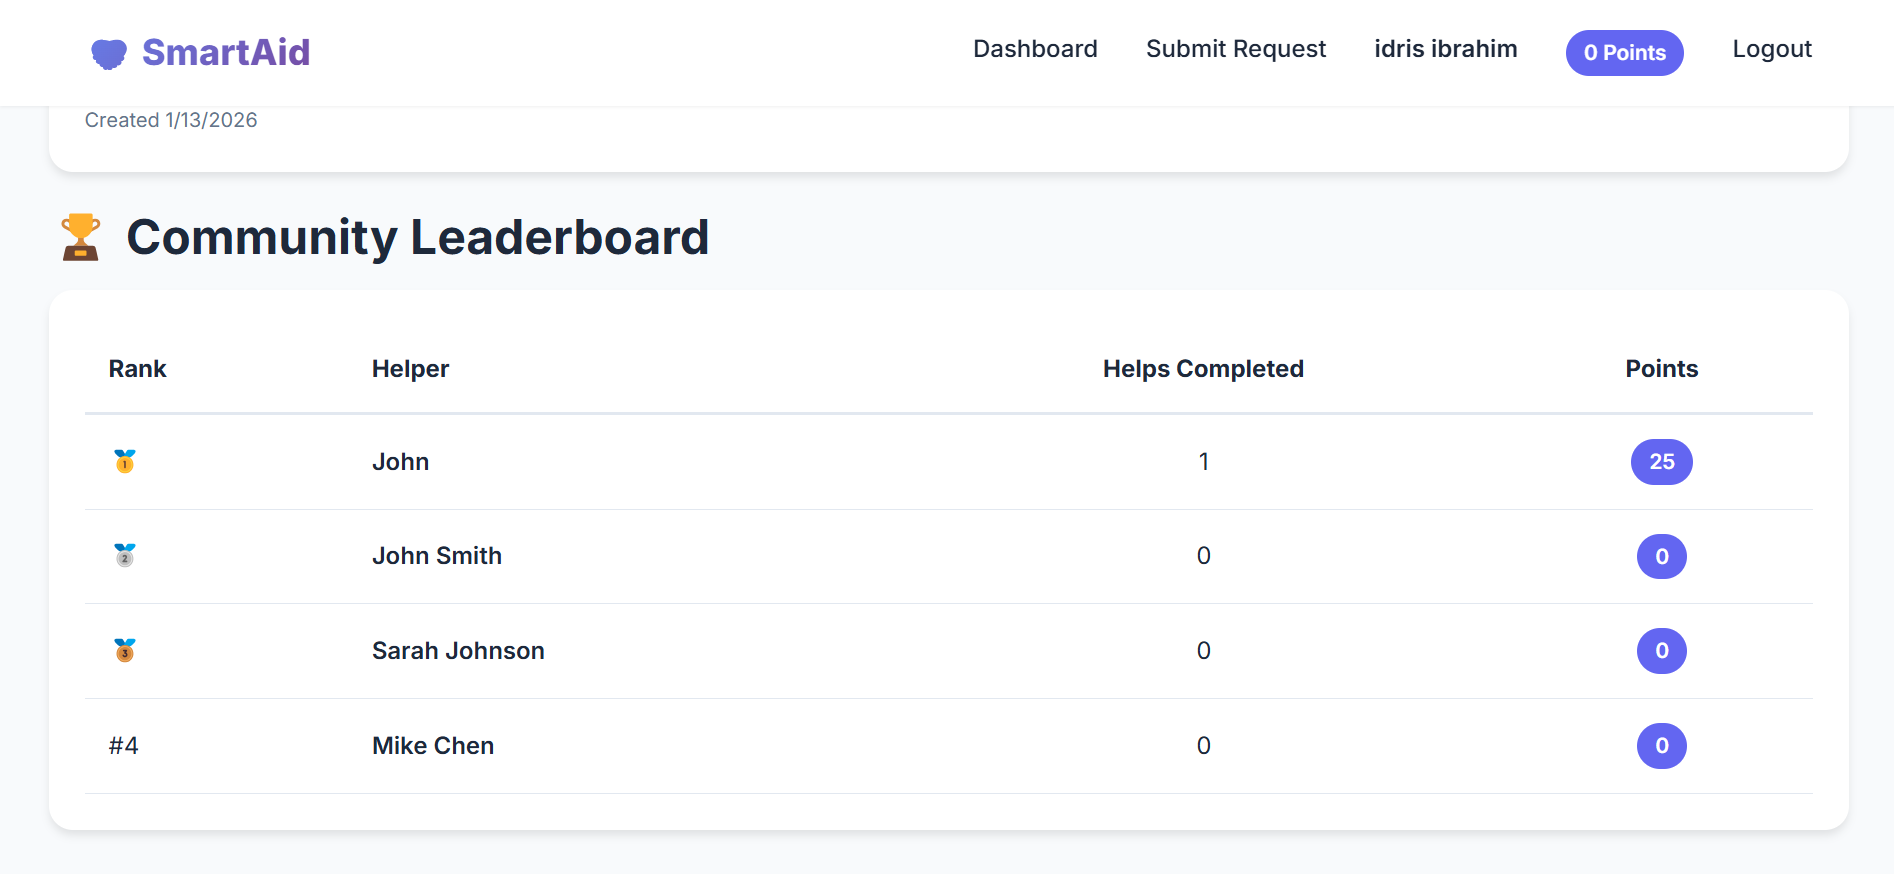Click the SmartAid brand name
Screen dimensions: 1894x874
tap(226, 52)
